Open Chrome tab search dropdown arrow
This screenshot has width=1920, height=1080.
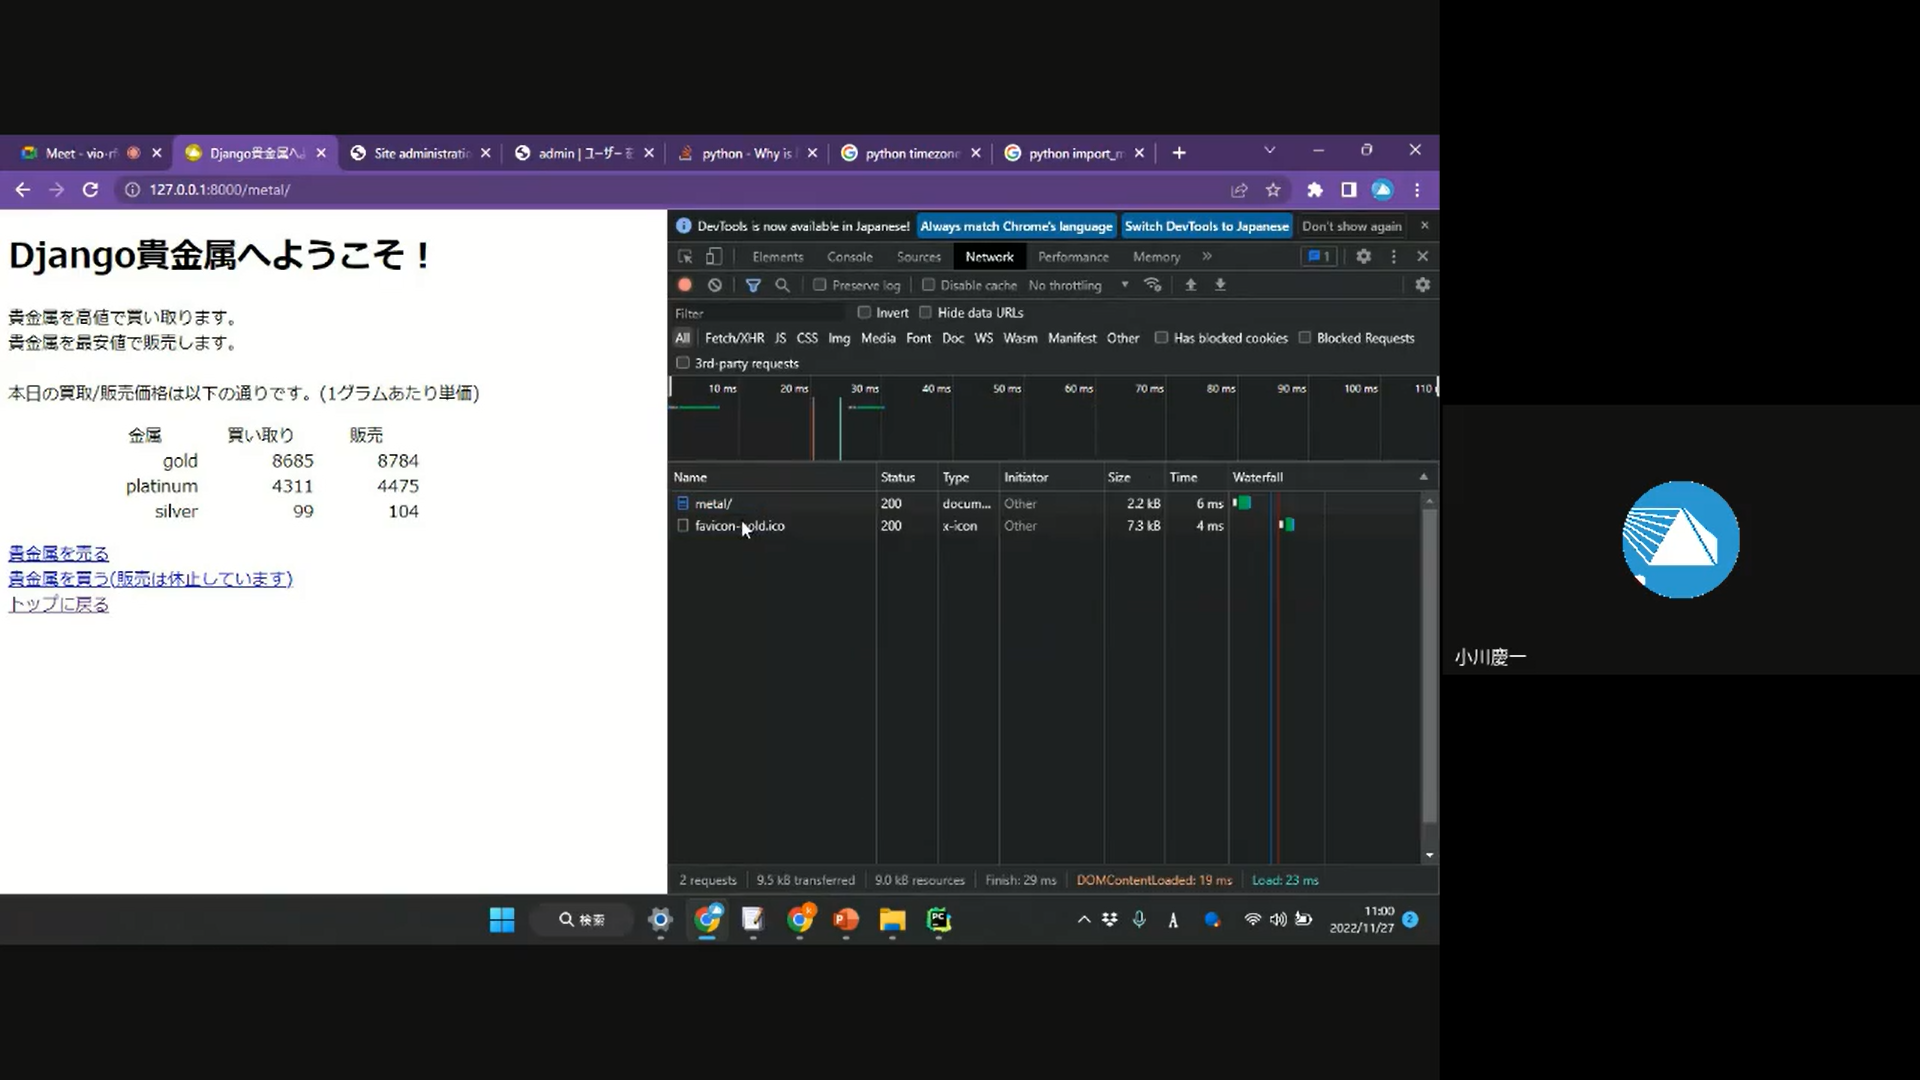[1269, 151]
